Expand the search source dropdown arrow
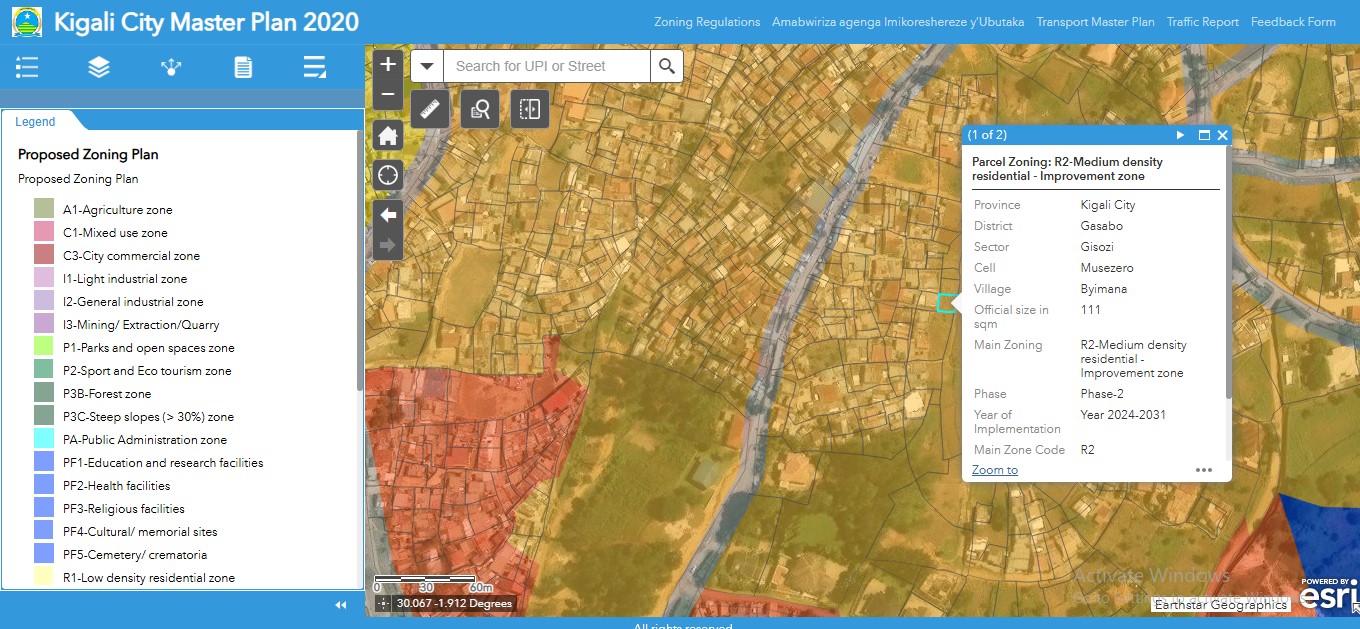 click(x=427, y=66)
